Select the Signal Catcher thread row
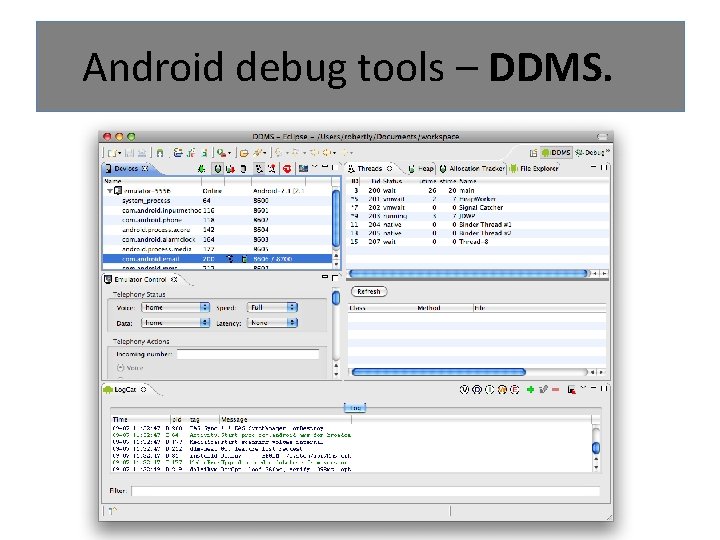This screenshot has height=540, width=720. point(478,208)
